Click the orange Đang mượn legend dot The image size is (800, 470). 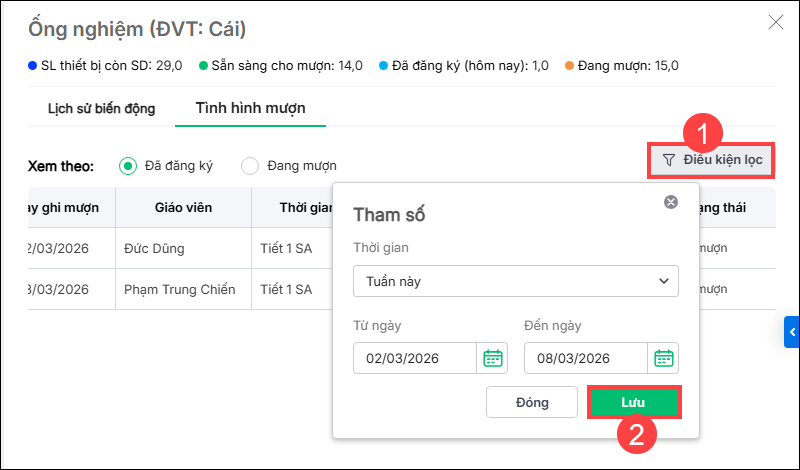[569, 66]
